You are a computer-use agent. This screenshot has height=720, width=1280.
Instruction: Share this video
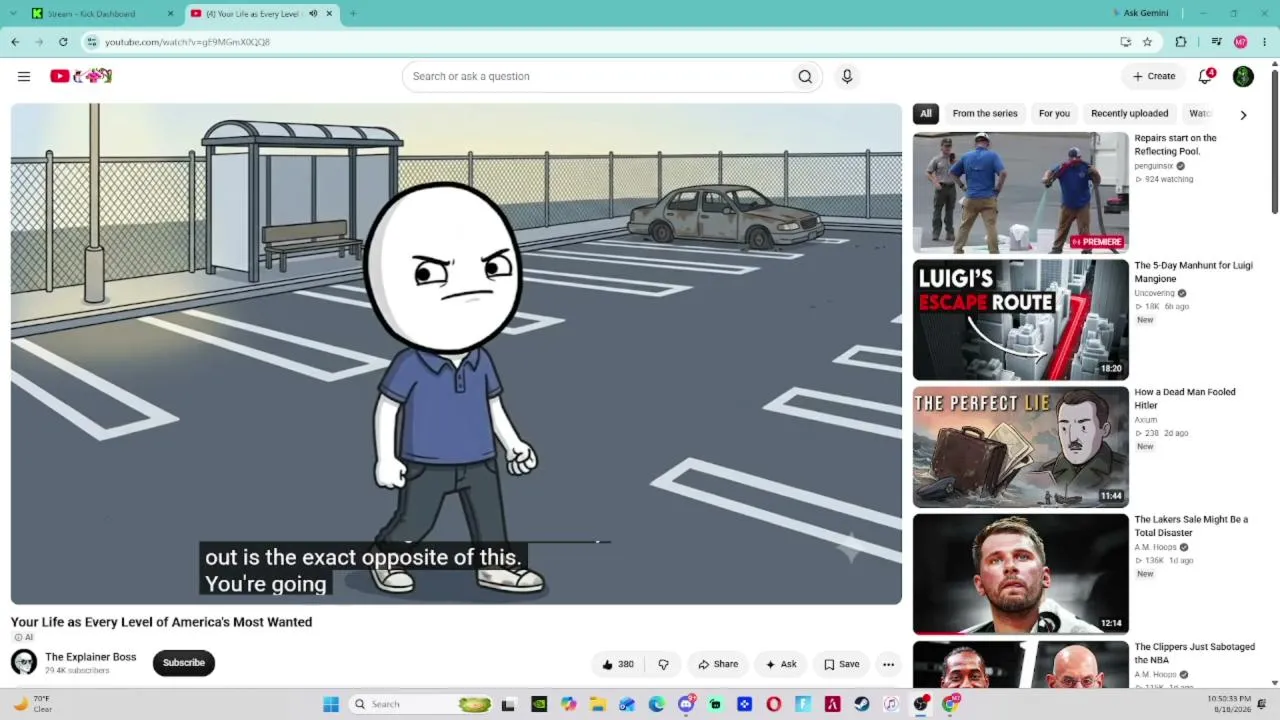[718, 664]
